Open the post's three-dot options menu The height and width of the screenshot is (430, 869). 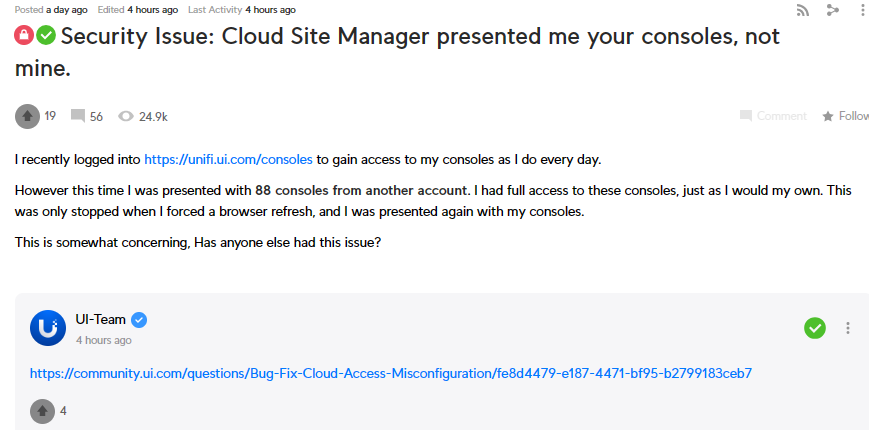tap(862, 10)
